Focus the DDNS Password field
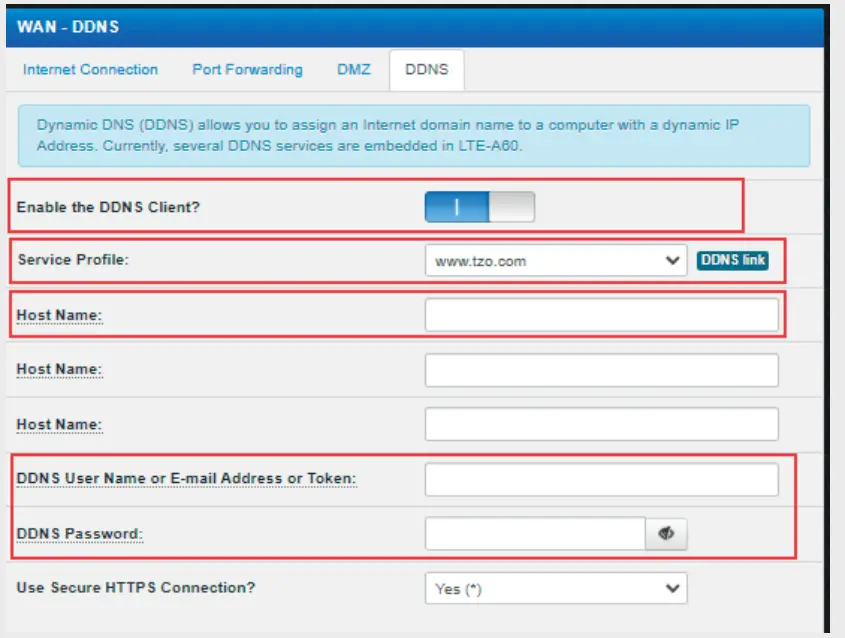Screen dimensions: 845x638 pos(535,533)
